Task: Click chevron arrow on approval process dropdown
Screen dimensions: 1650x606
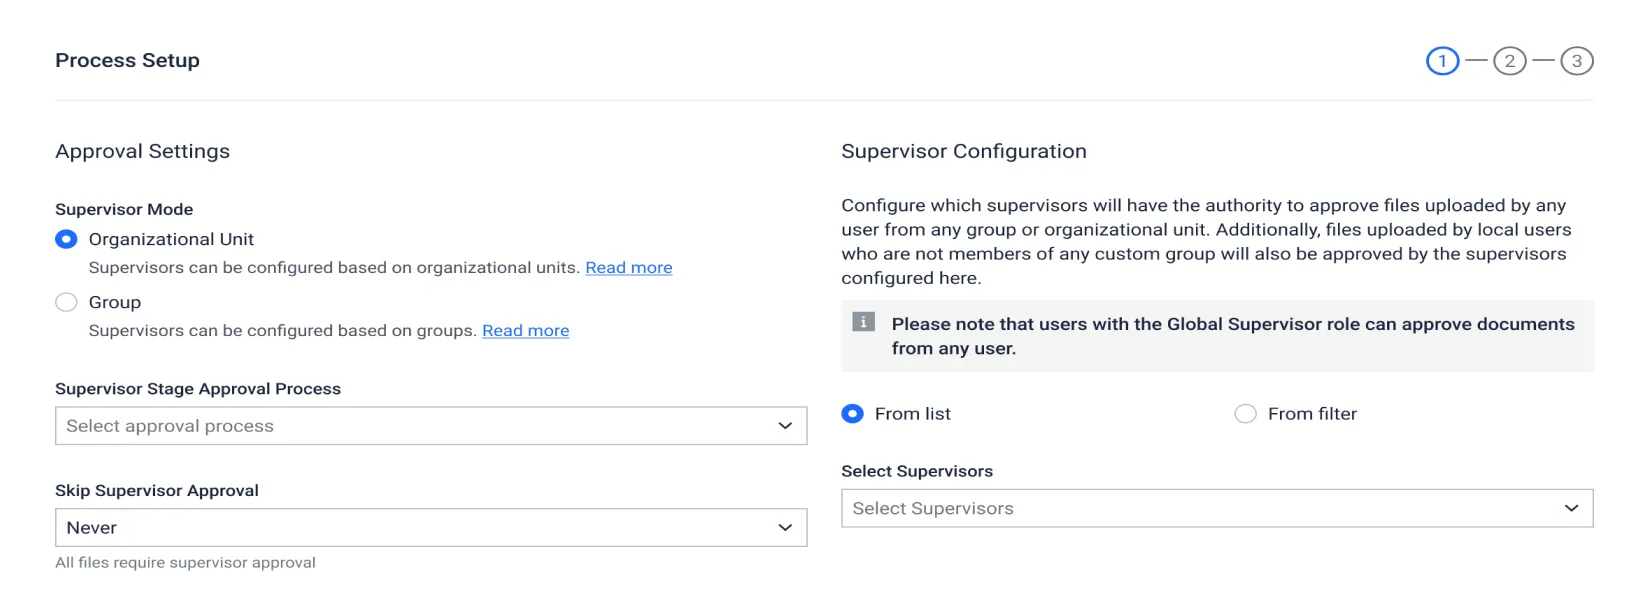Action: pos(785,426)
